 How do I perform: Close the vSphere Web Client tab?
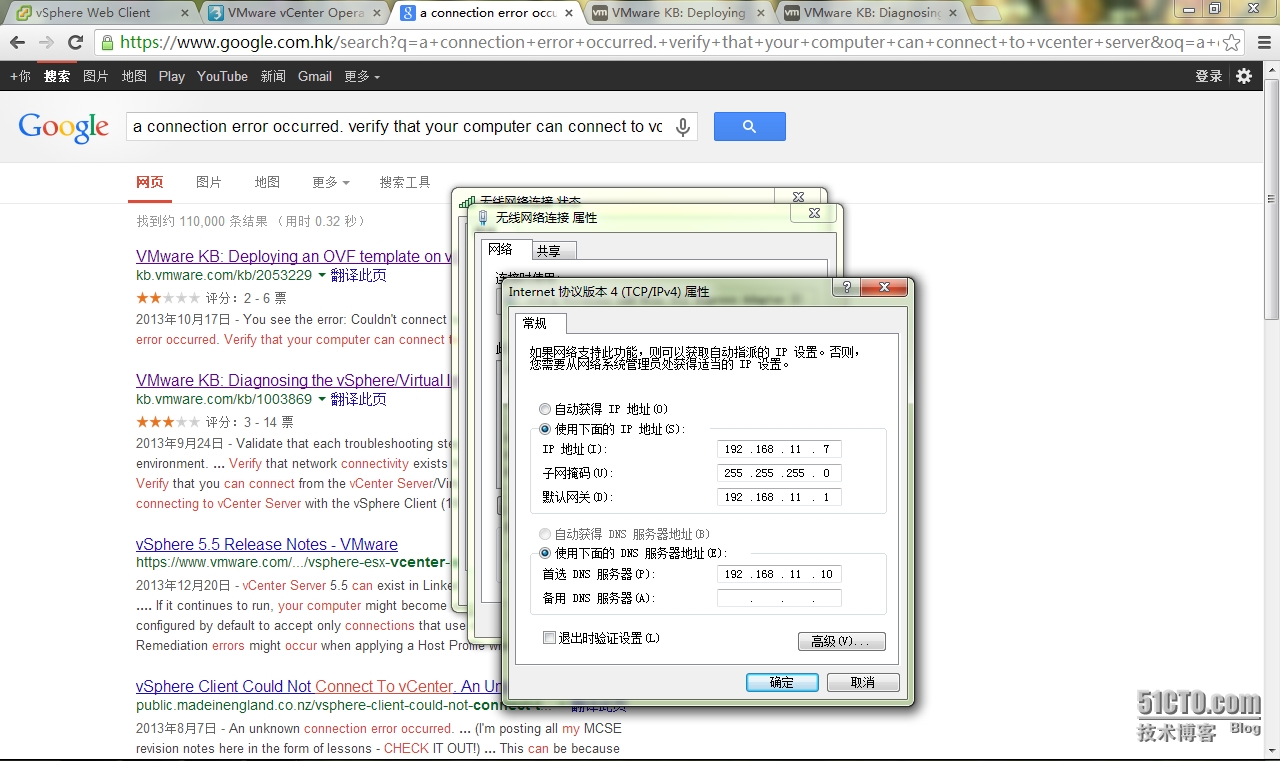tap(185, 13)
